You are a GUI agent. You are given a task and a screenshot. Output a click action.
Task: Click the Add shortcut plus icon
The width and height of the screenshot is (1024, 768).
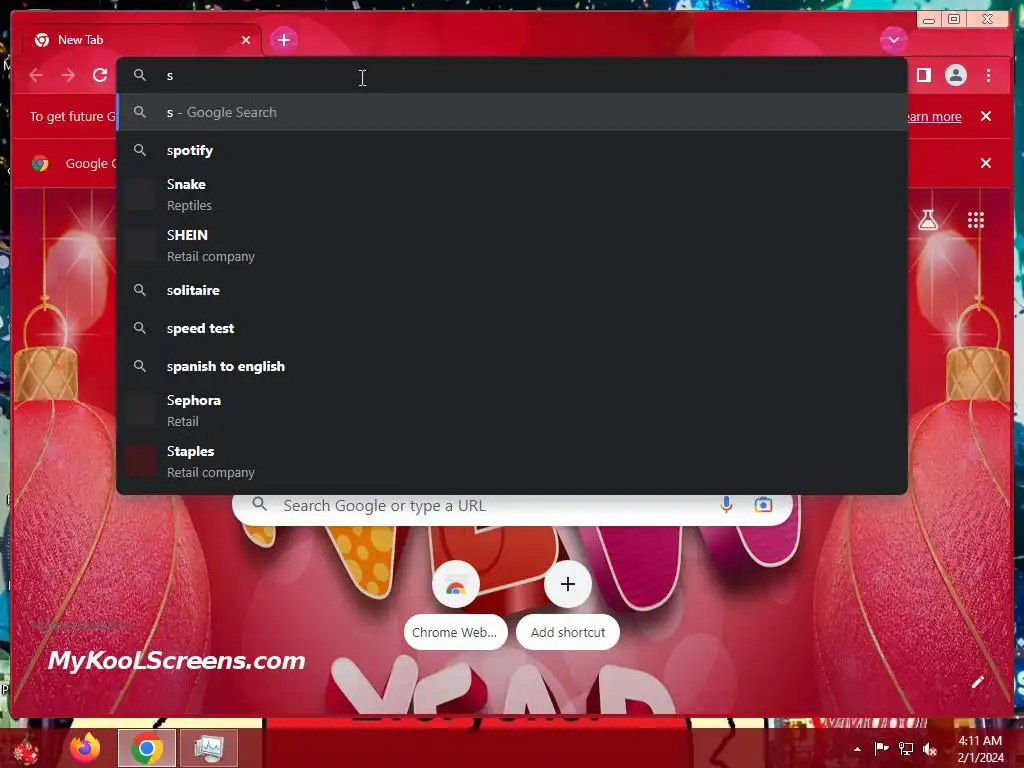[568, 584]
